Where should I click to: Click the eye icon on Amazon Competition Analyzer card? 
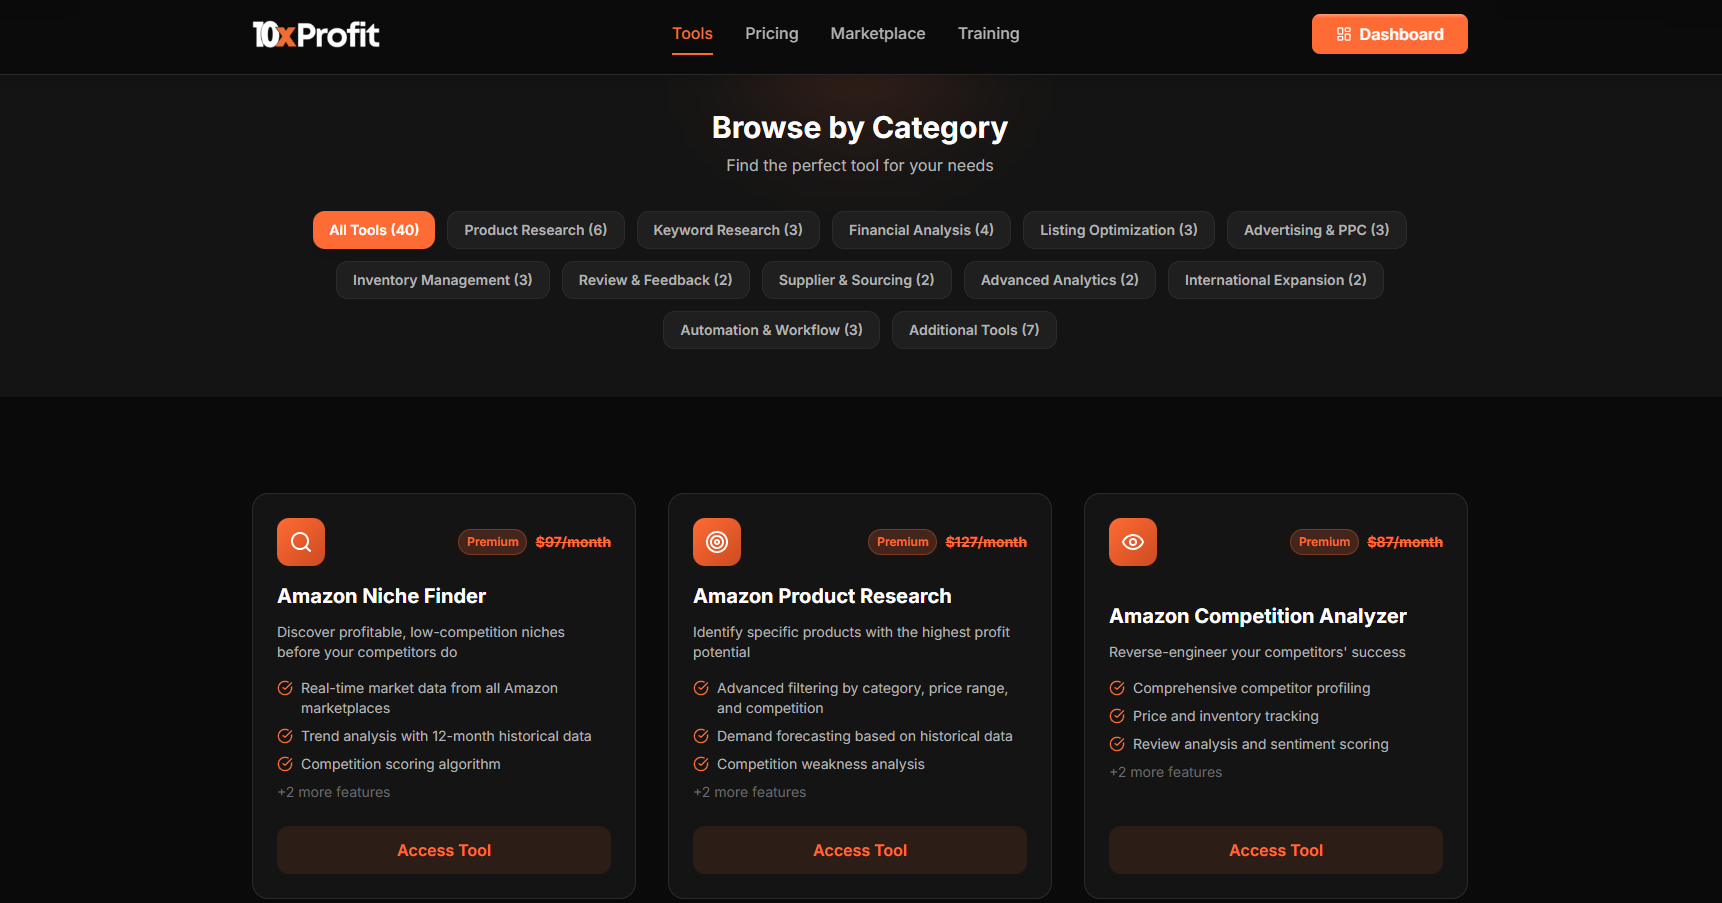(1132, 541)
